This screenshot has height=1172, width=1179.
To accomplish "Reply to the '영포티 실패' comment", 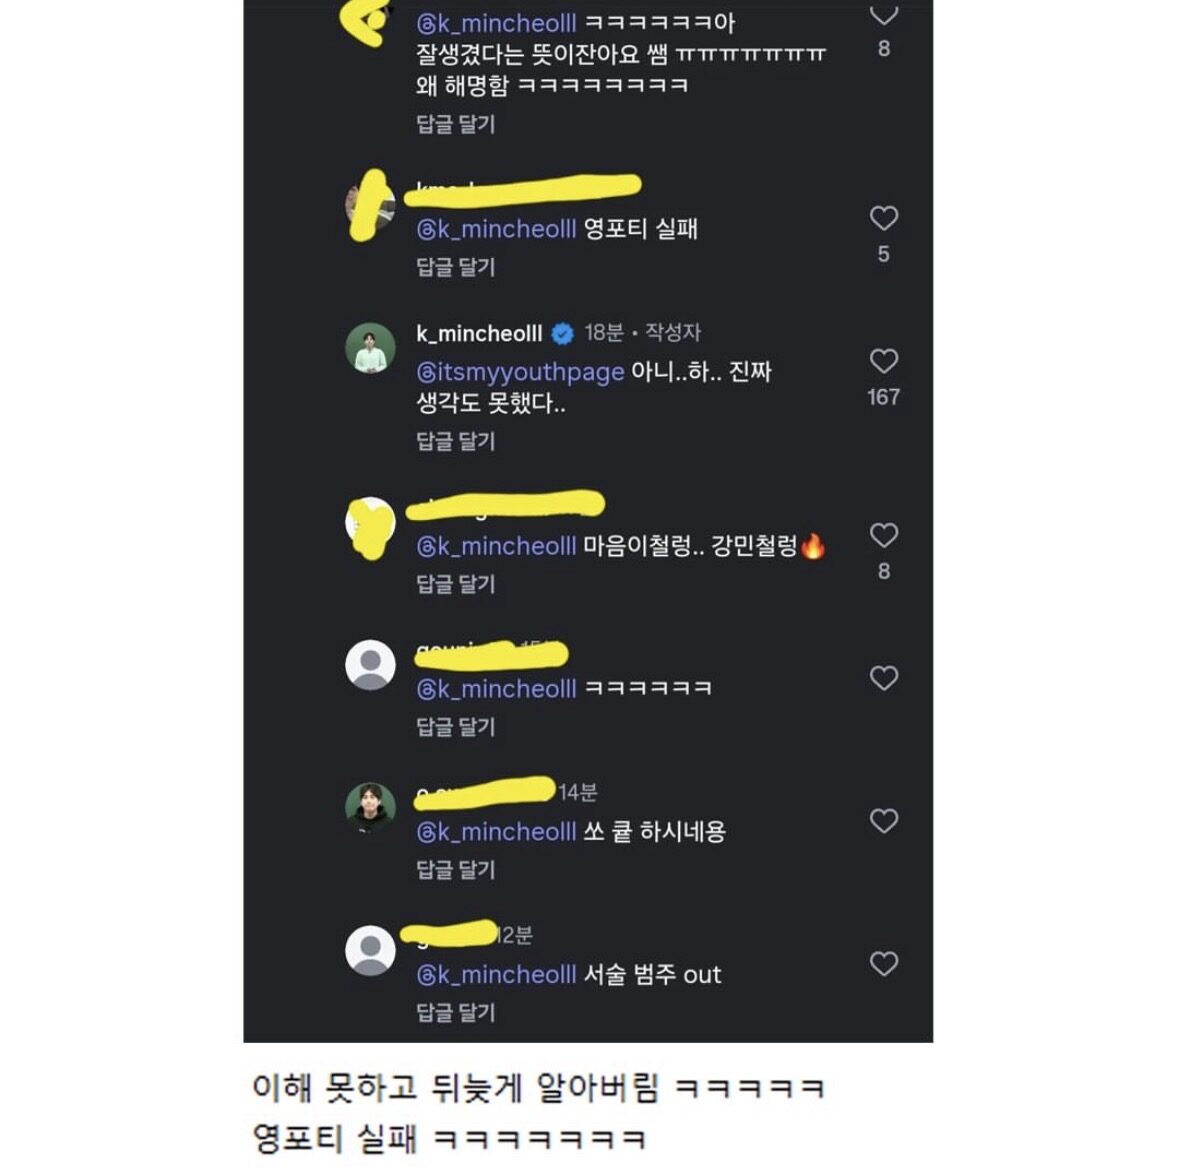I will (456, 267).
